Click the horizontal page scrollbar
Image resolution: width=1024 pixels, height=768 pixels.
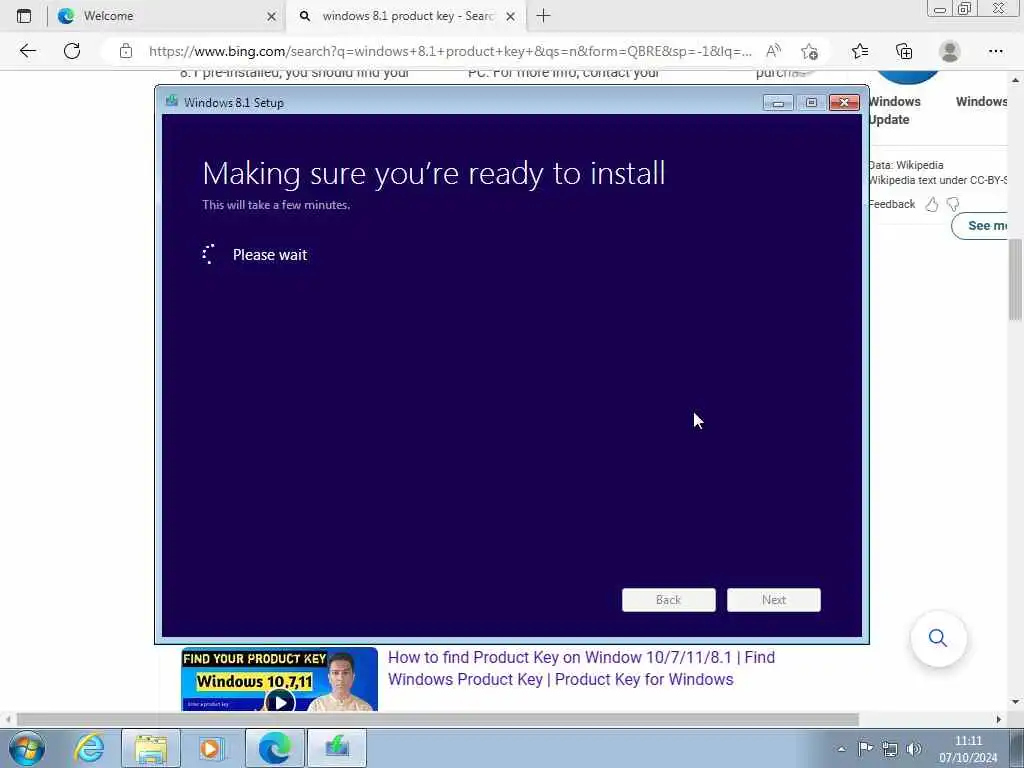click(438, 719)
